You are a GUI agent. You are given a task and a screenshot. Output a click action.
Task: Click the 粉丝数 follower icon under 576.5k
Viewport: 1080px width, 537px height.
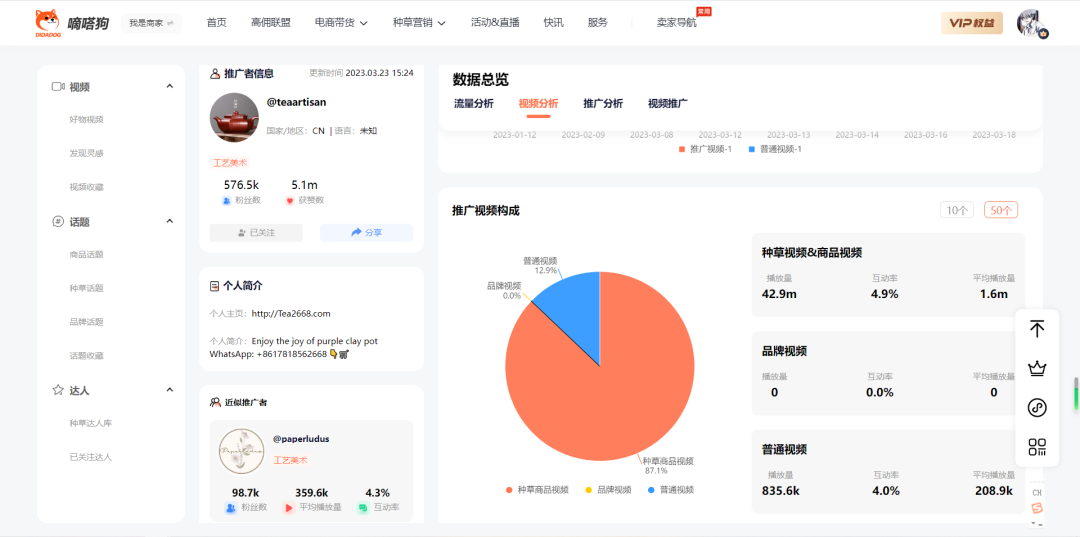226,200
